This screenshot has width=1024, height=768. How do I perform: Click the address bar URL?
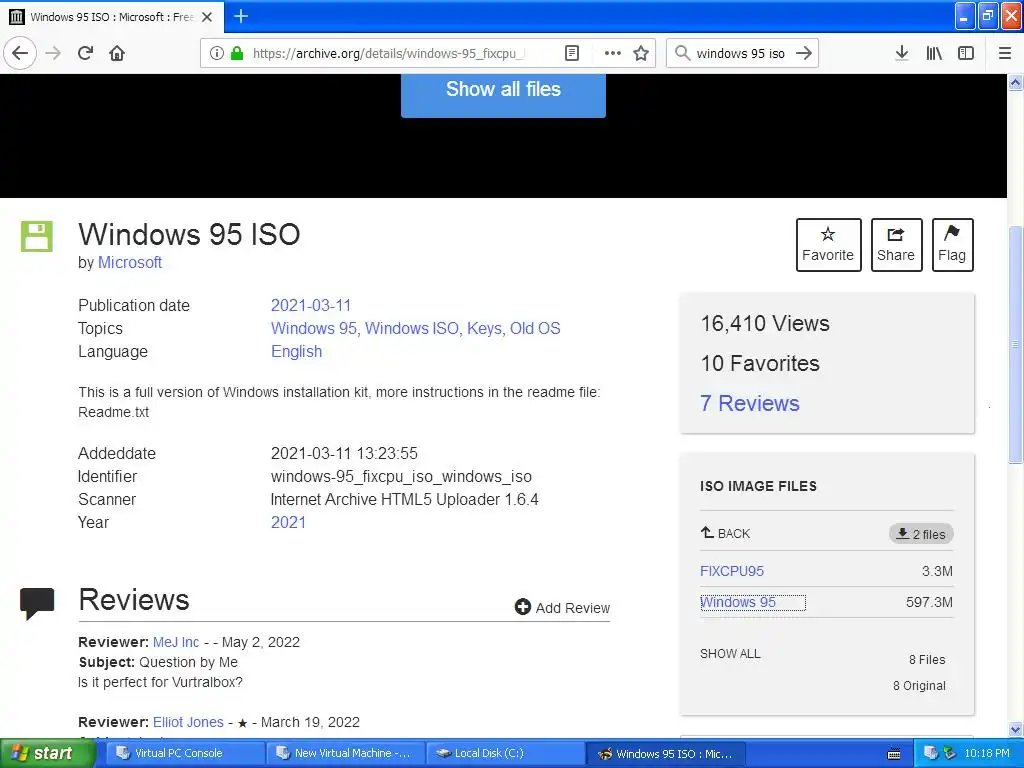coord(388,54)
